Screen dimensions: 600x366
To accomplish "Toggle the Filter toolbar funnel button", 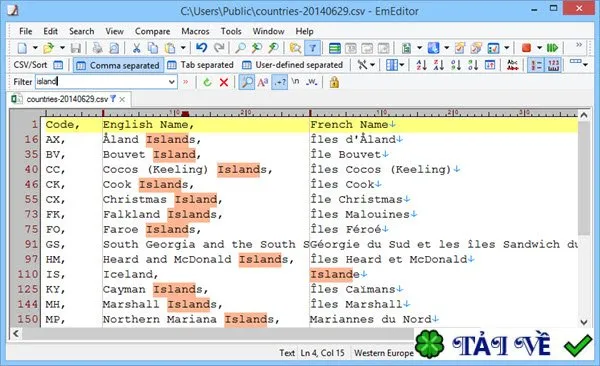I will (313, 48).
